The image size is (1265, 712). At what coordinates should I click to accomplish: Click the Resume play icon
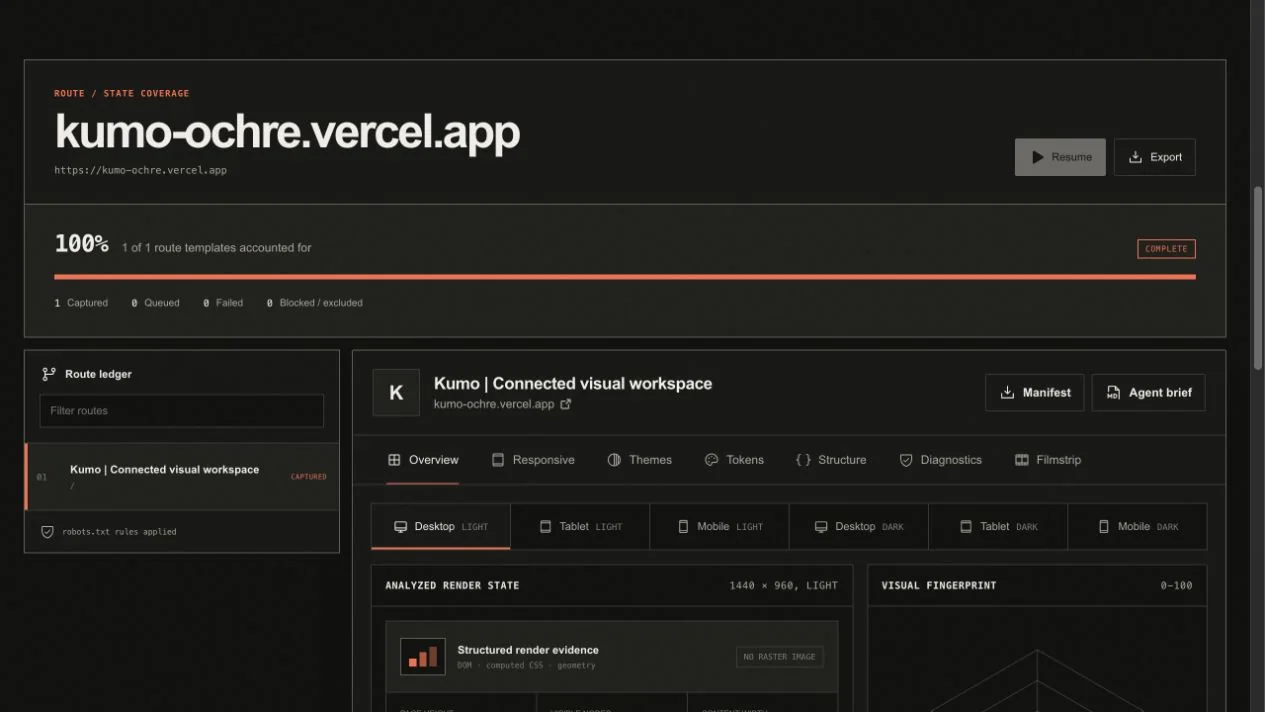1038,157
